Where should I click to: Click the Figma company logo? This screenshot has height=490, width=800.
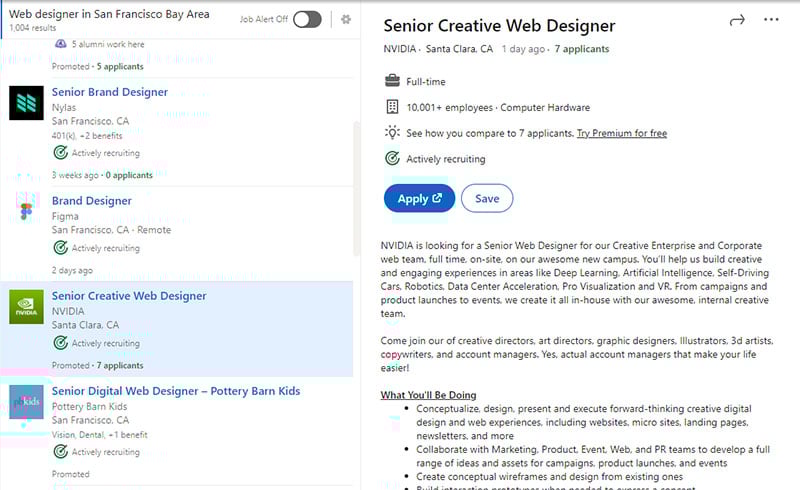coord(27,209)
